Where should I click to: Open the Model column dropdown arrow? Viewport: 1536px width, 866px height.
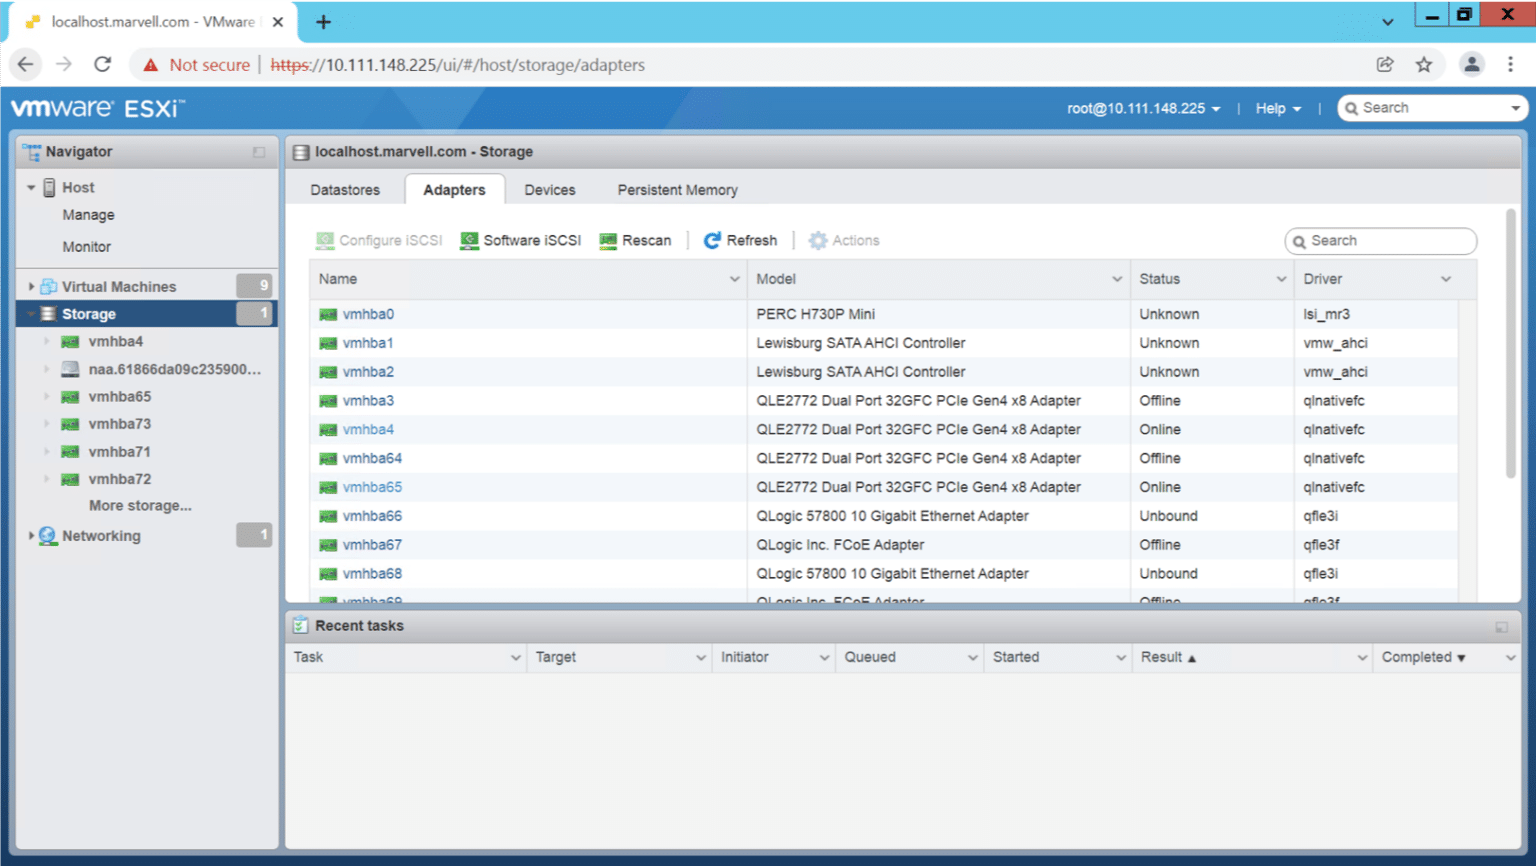coord(1117,280)
